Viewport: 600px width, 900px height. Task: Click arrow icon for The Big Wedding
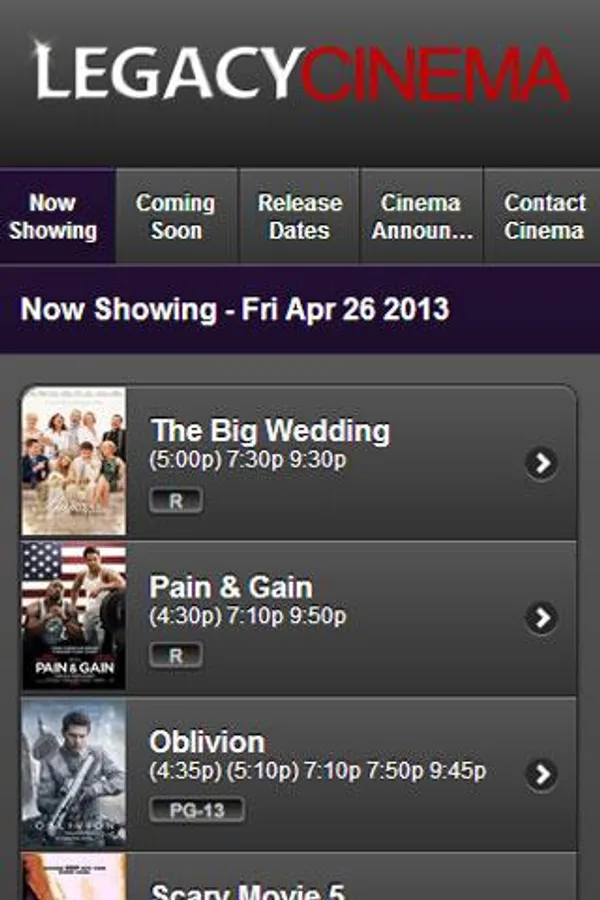[x=541, y=463]
